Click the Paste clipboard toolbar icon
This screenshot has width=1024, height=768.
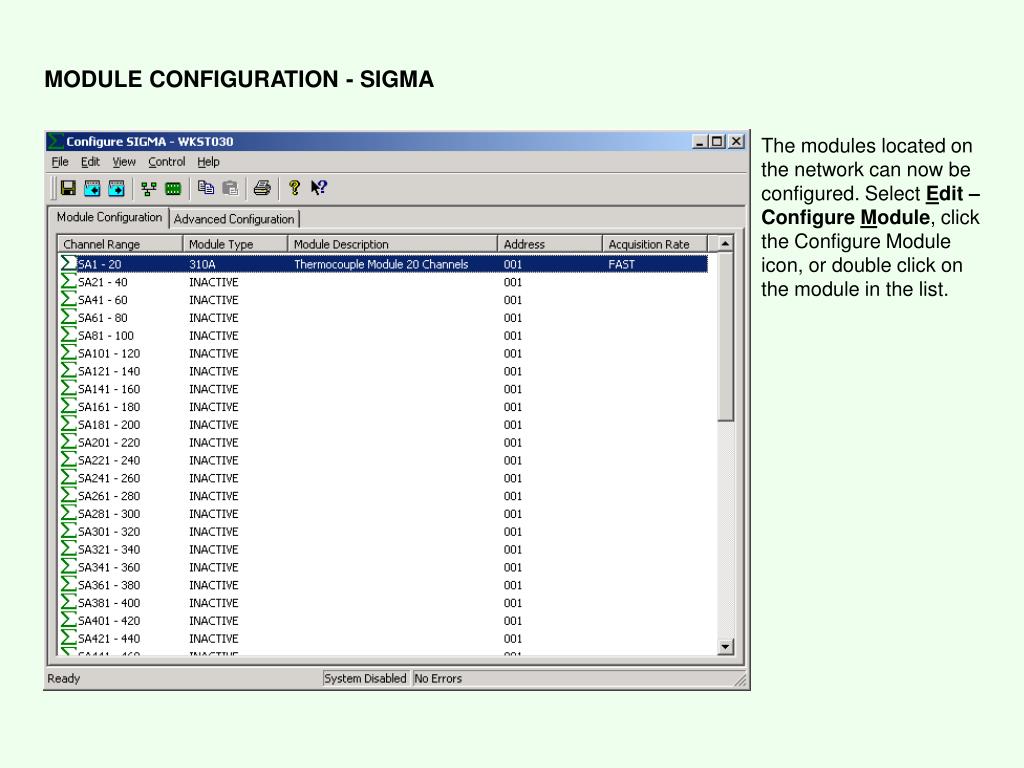point(230,188)
